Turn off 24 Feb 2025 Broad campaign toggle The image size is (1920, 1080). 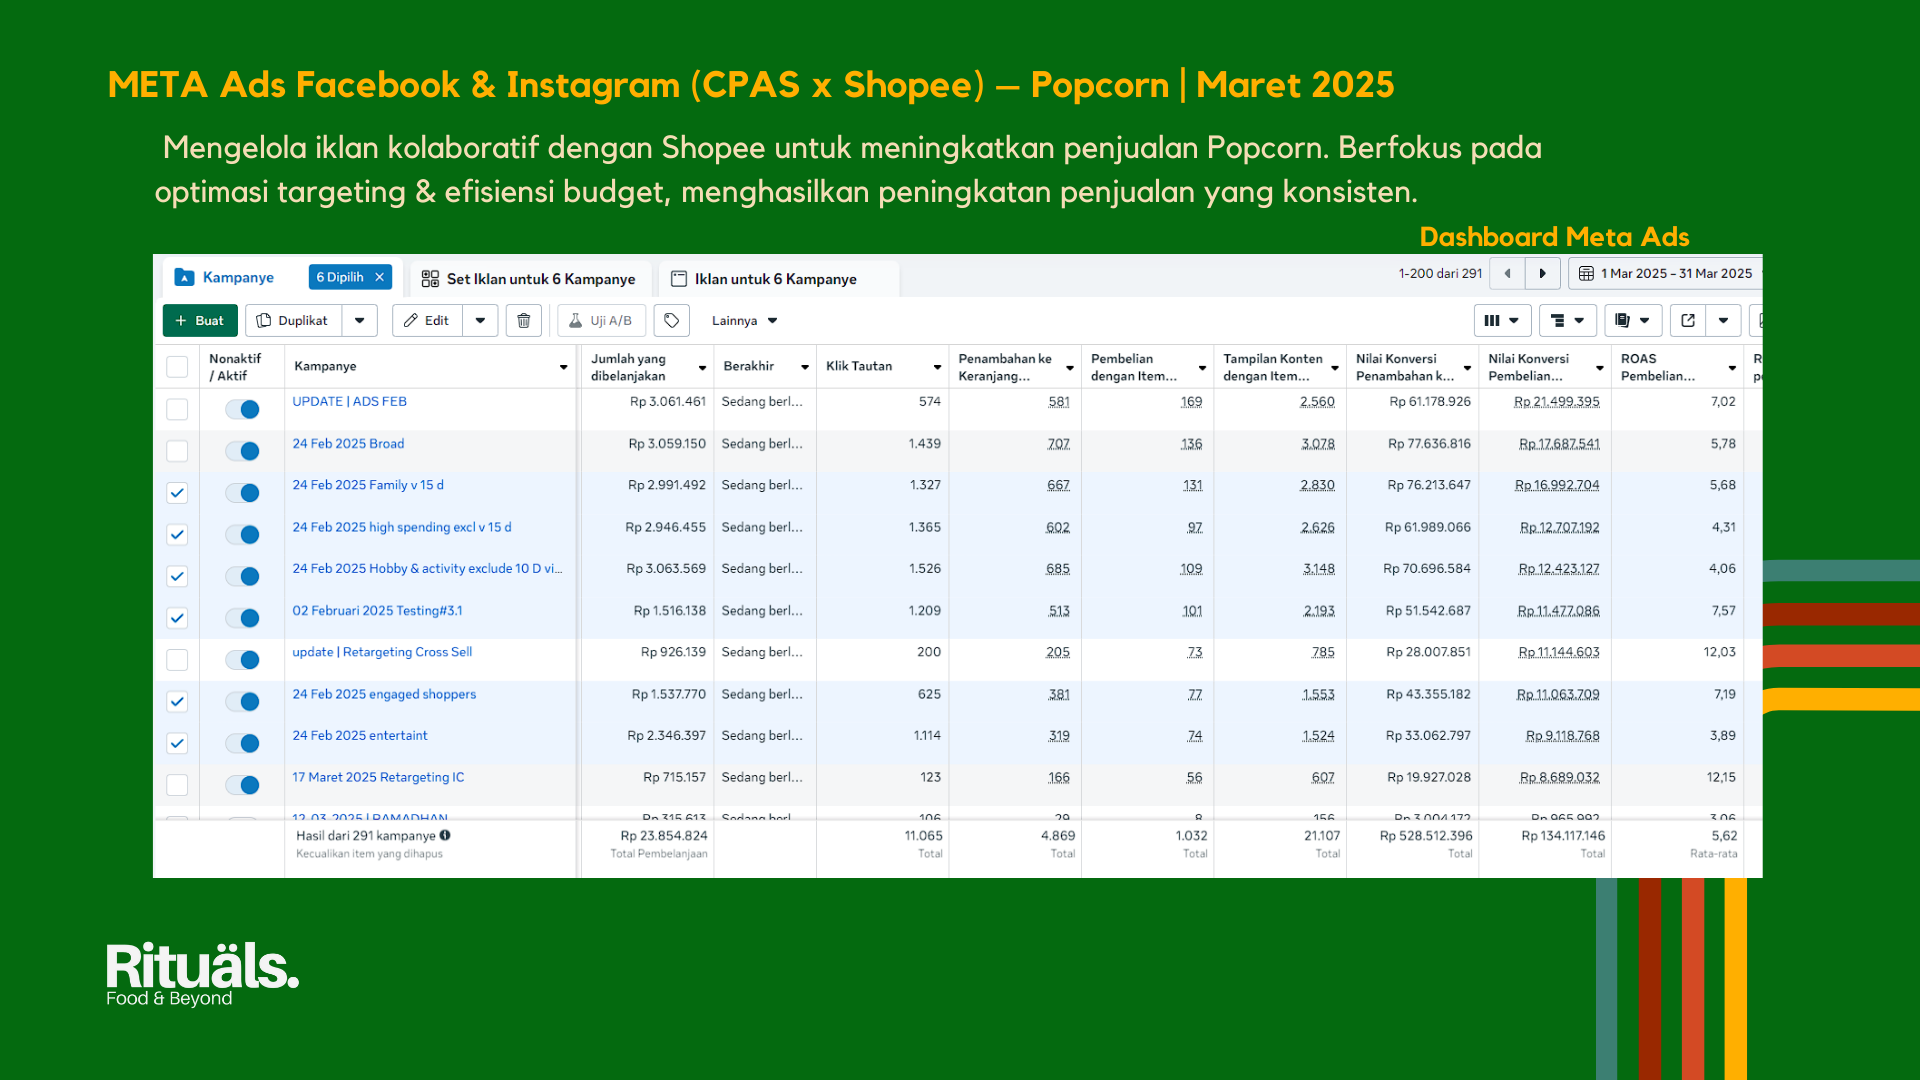242,451
